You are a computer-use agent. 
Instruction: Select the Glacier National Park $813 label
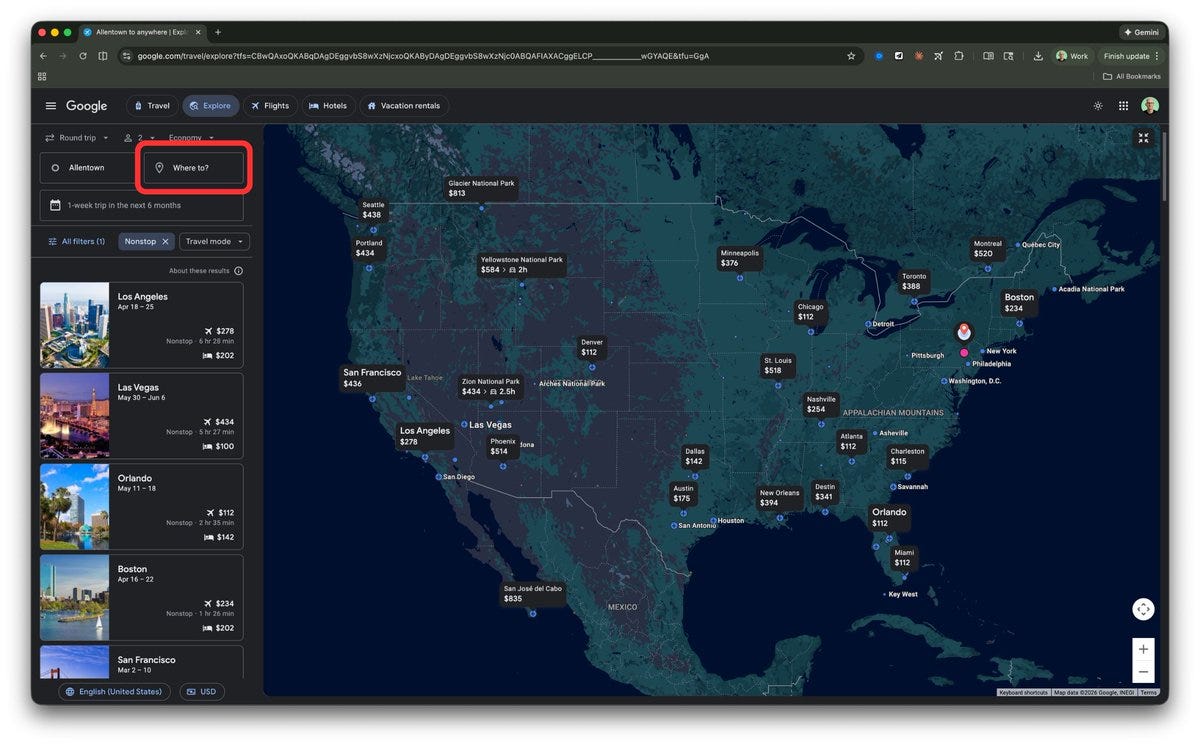481,188
